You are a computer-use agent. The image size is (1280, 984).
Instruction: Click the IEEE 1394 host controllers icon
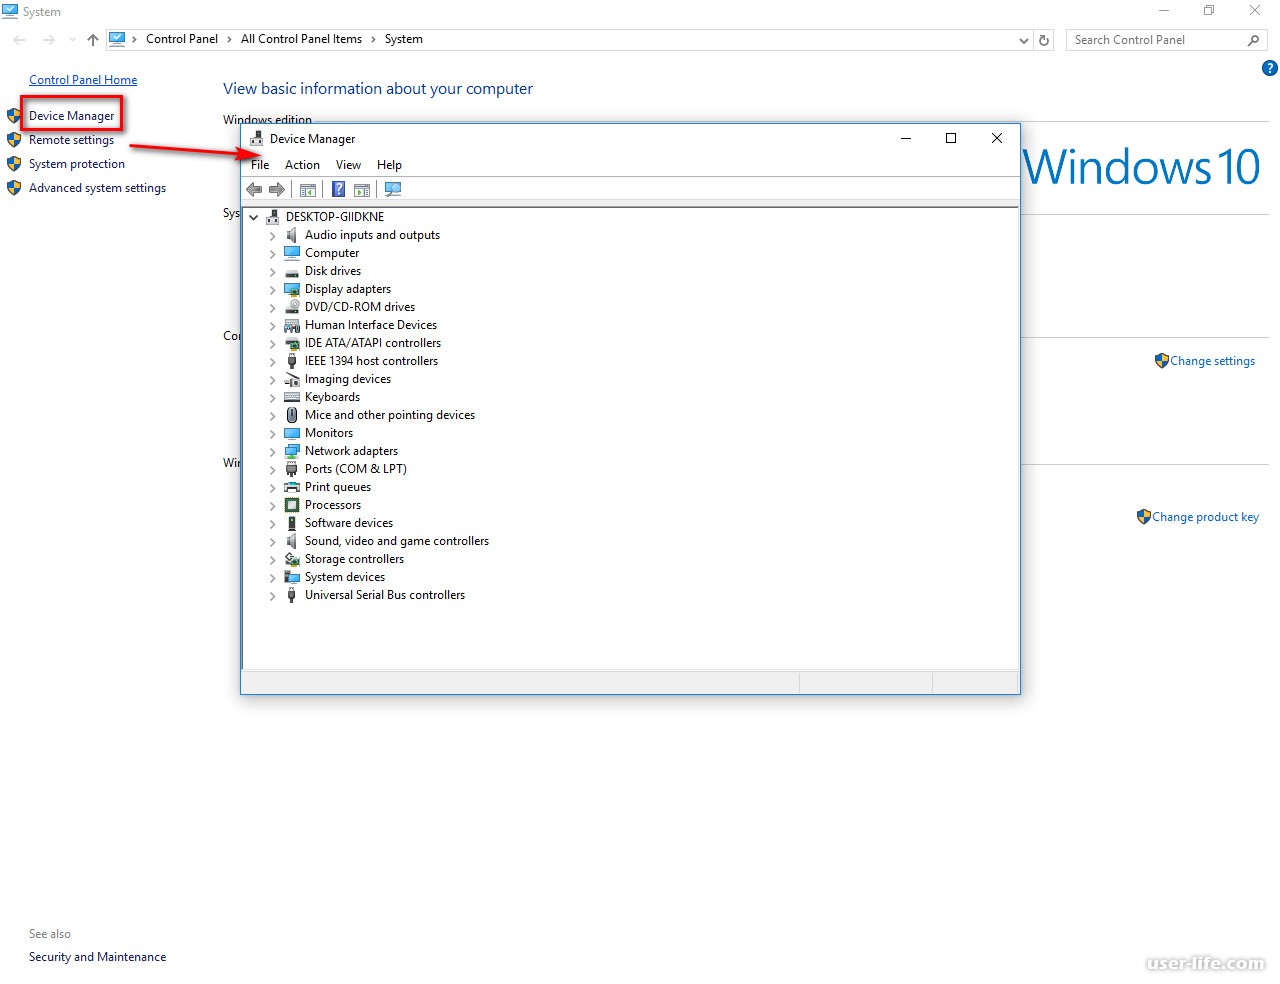(x=292, y=361)
